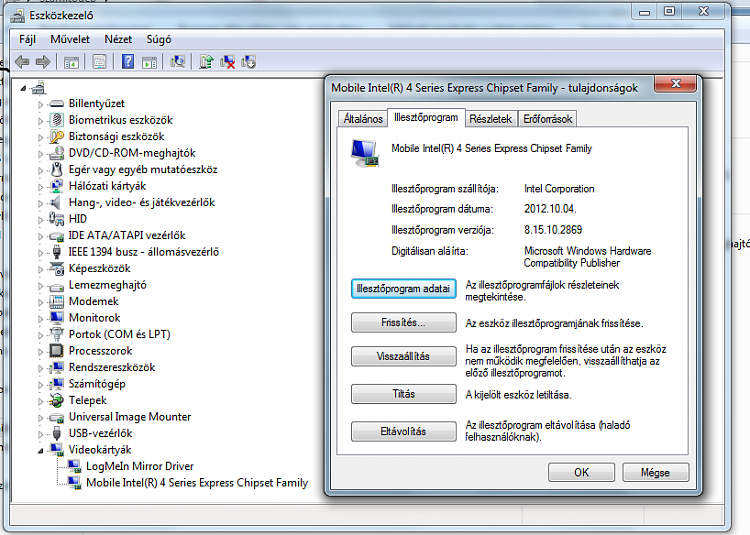Open the Nézet menu
Viewport: 750px width, 535px height.
pos(118,39)
